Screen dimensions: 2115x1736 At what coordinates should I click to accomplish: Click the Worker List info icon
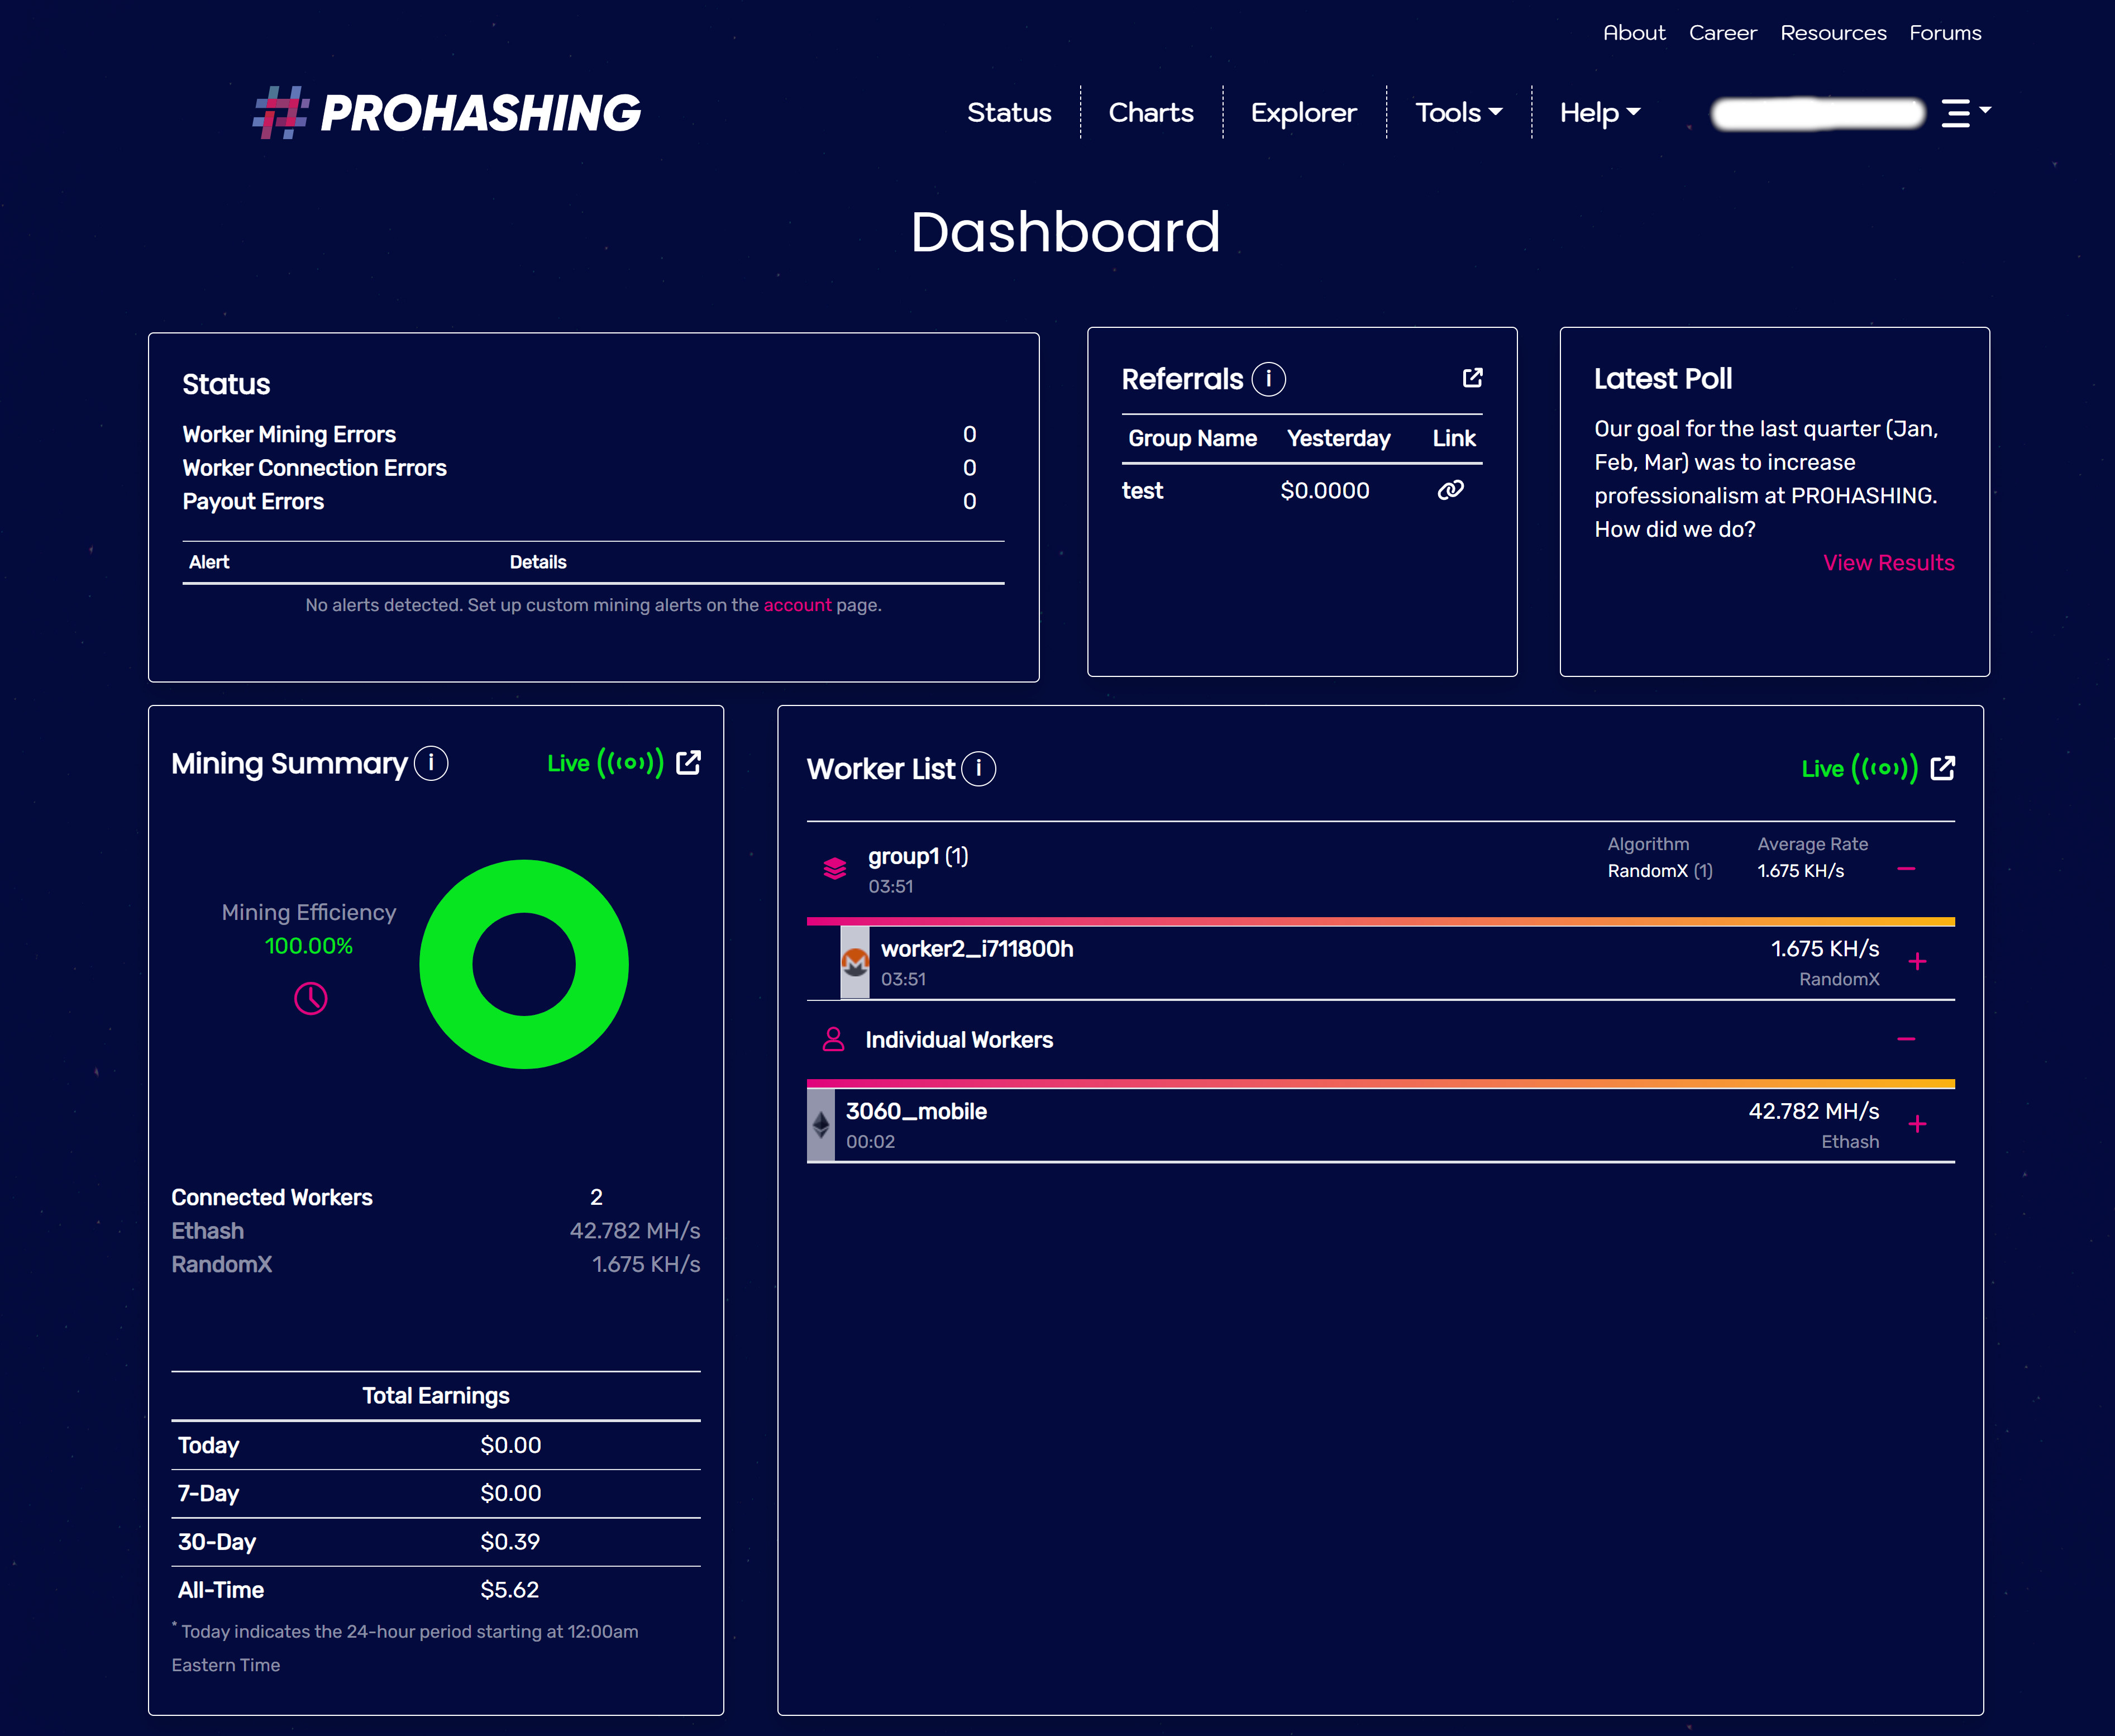coord(978,769)
